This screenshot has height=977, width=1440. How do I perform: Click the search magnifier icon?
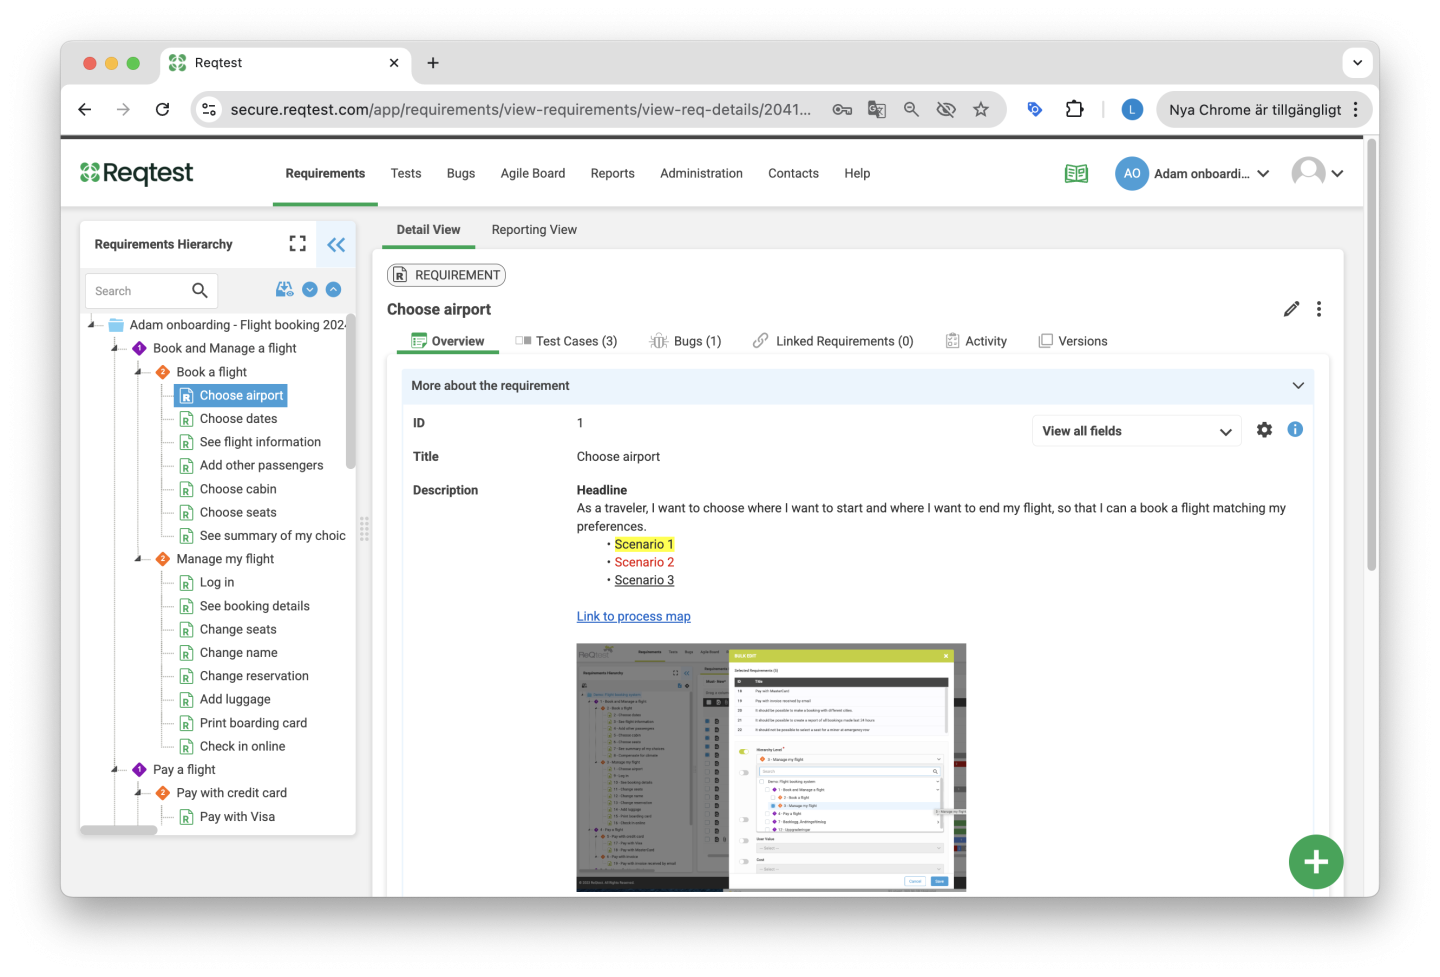tap(200, 291)
